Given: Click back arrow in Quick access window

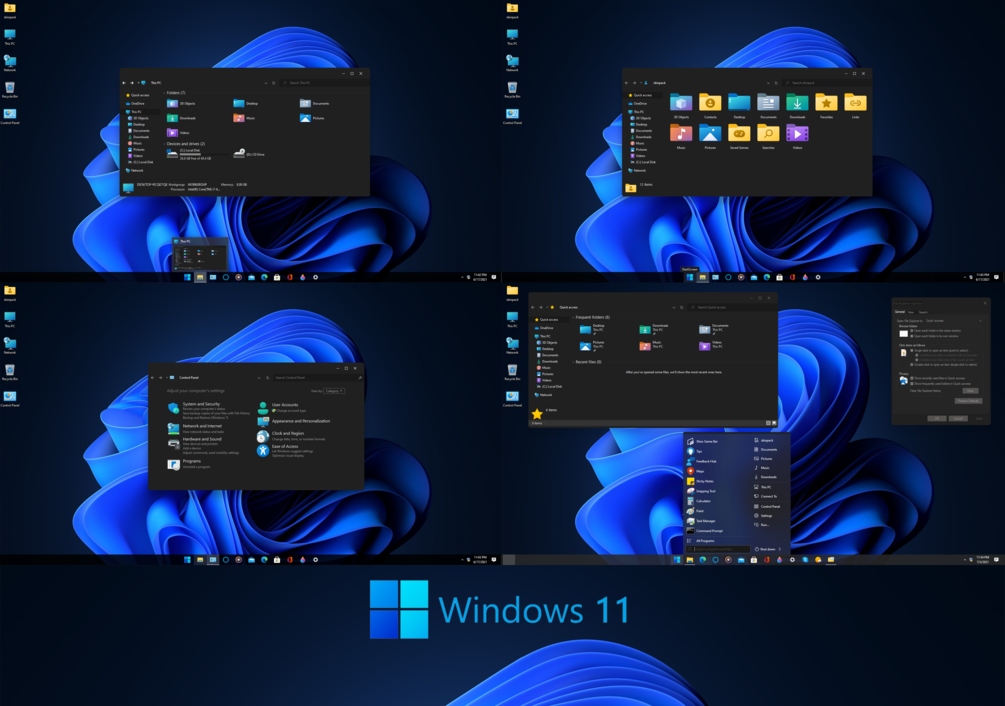Looking at the screenshot, I should pyautogui.click(x=533, y=307).
